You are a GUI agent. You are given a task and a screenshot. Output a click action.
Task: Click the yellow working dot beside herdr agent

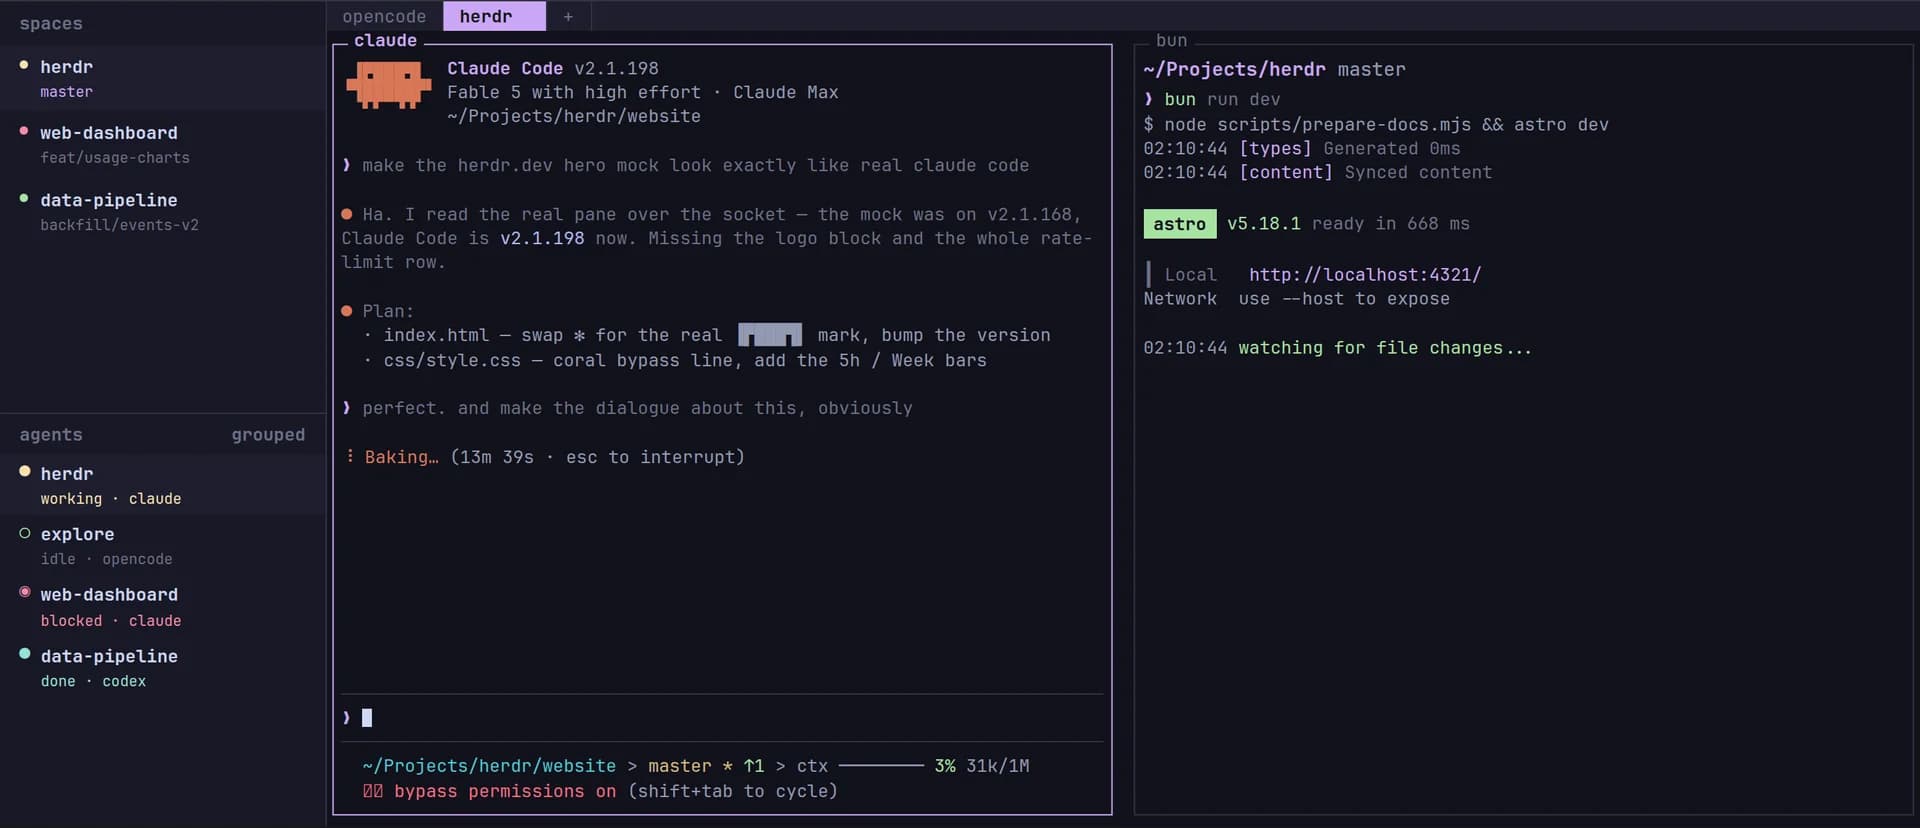pos(25,471)
